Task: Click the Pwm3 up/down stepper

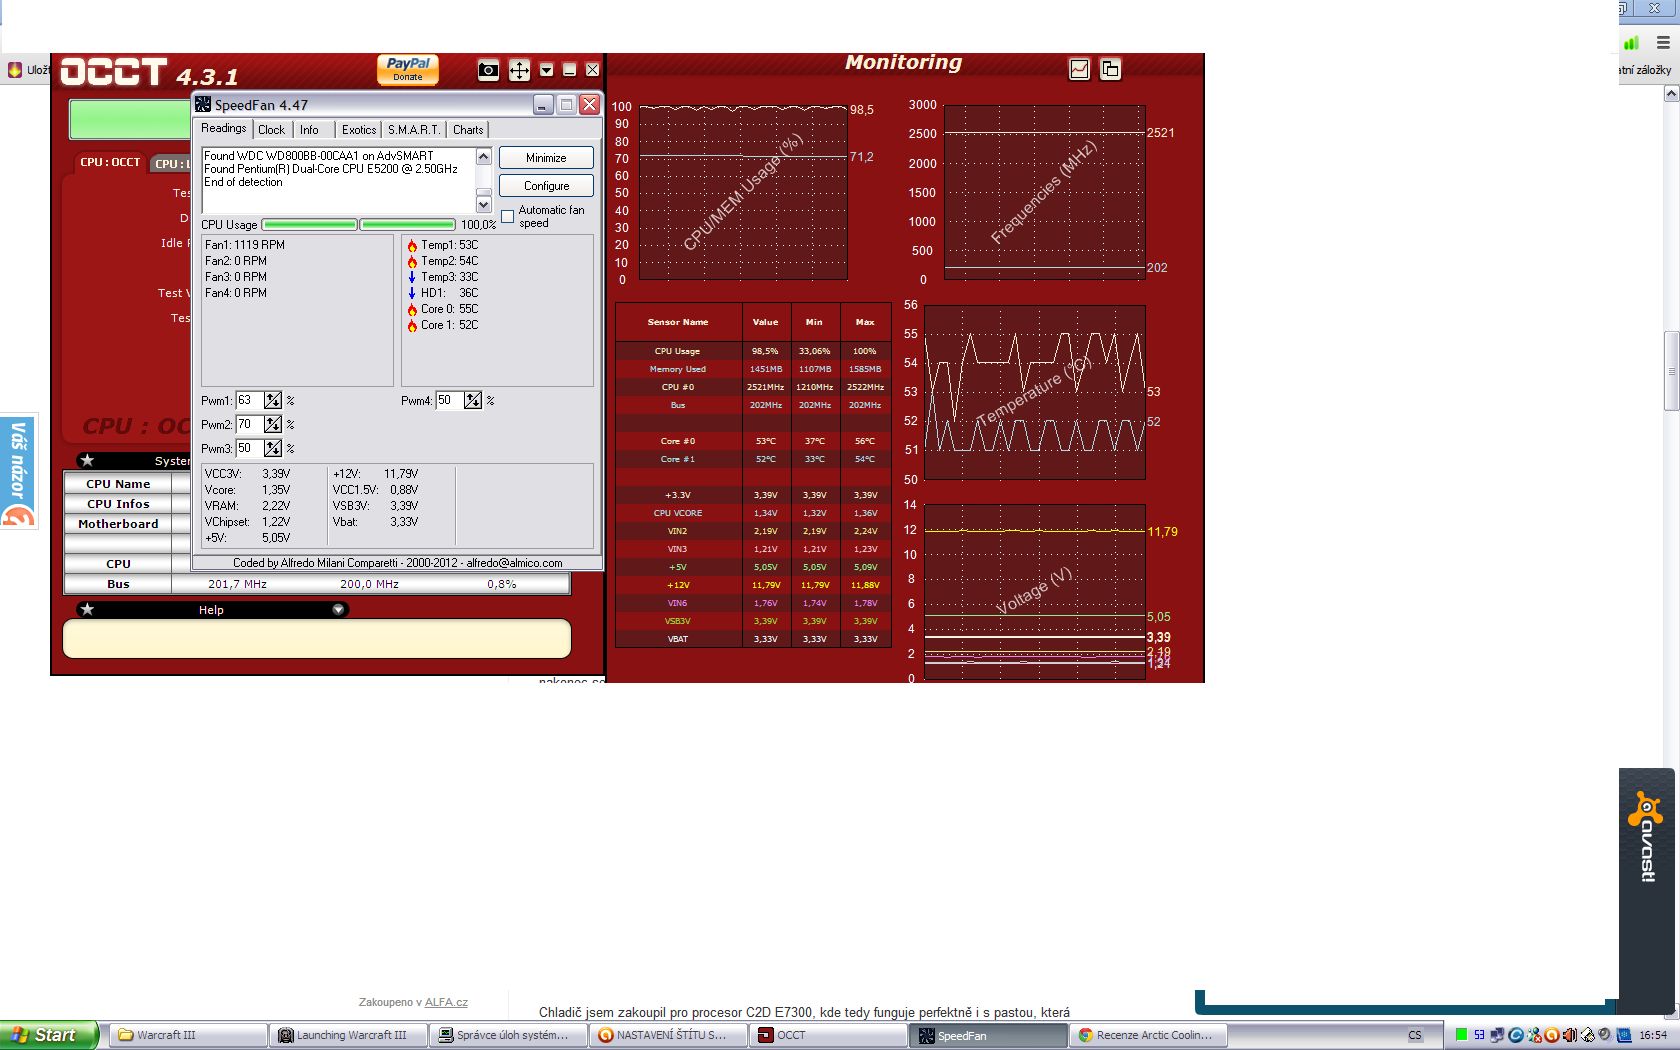Action: (273, 448)
